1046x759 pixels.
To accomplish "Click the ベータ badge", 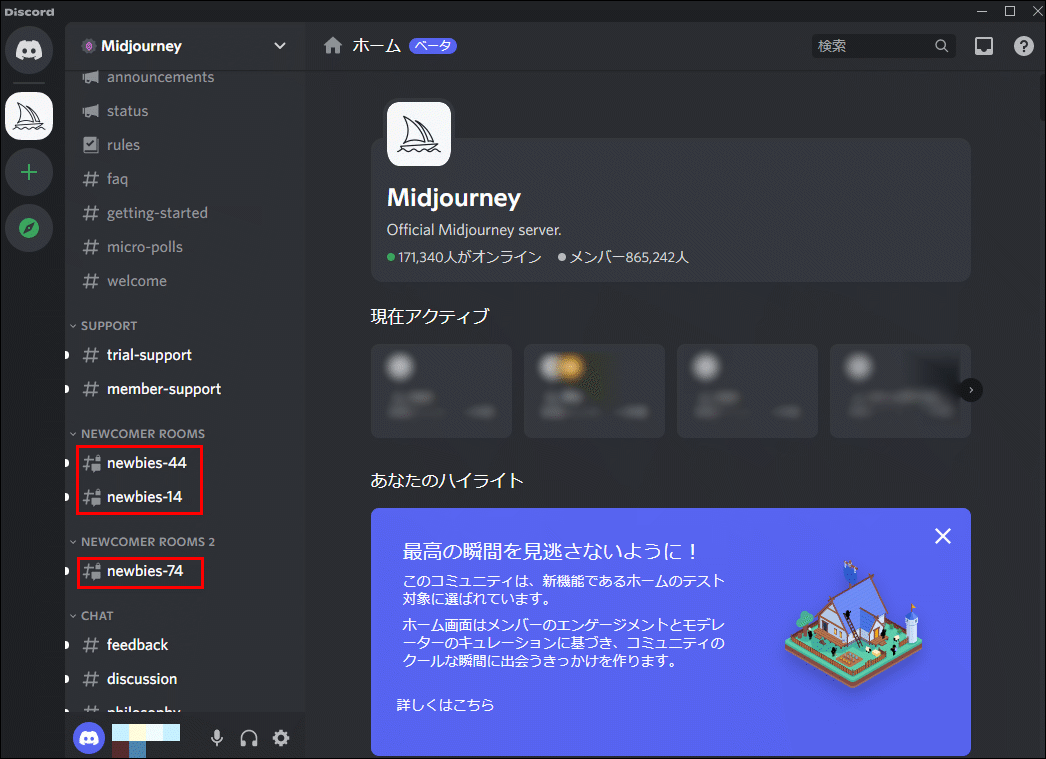I will coord(432,46).
